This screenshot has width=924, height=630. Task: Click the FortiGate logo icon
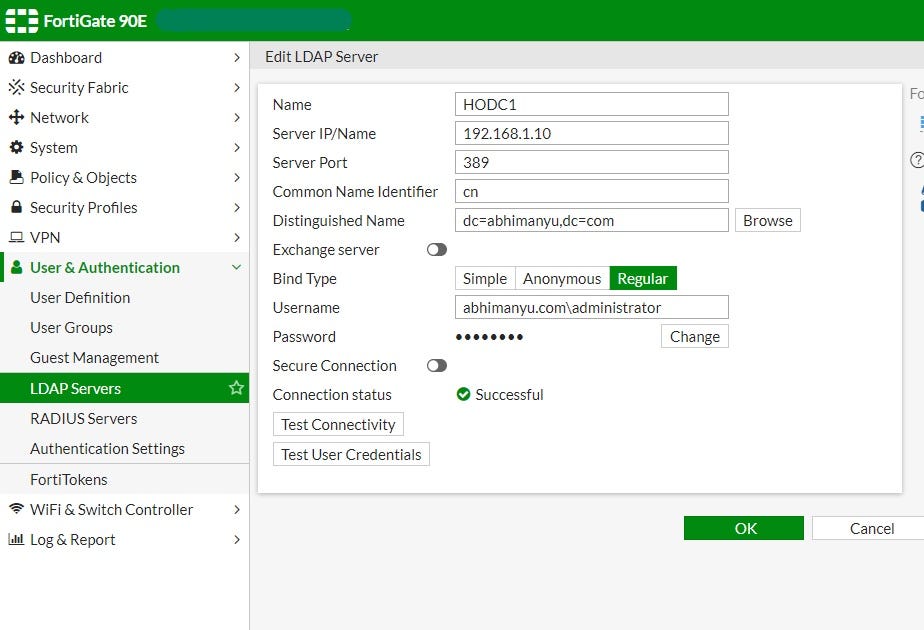22,21
